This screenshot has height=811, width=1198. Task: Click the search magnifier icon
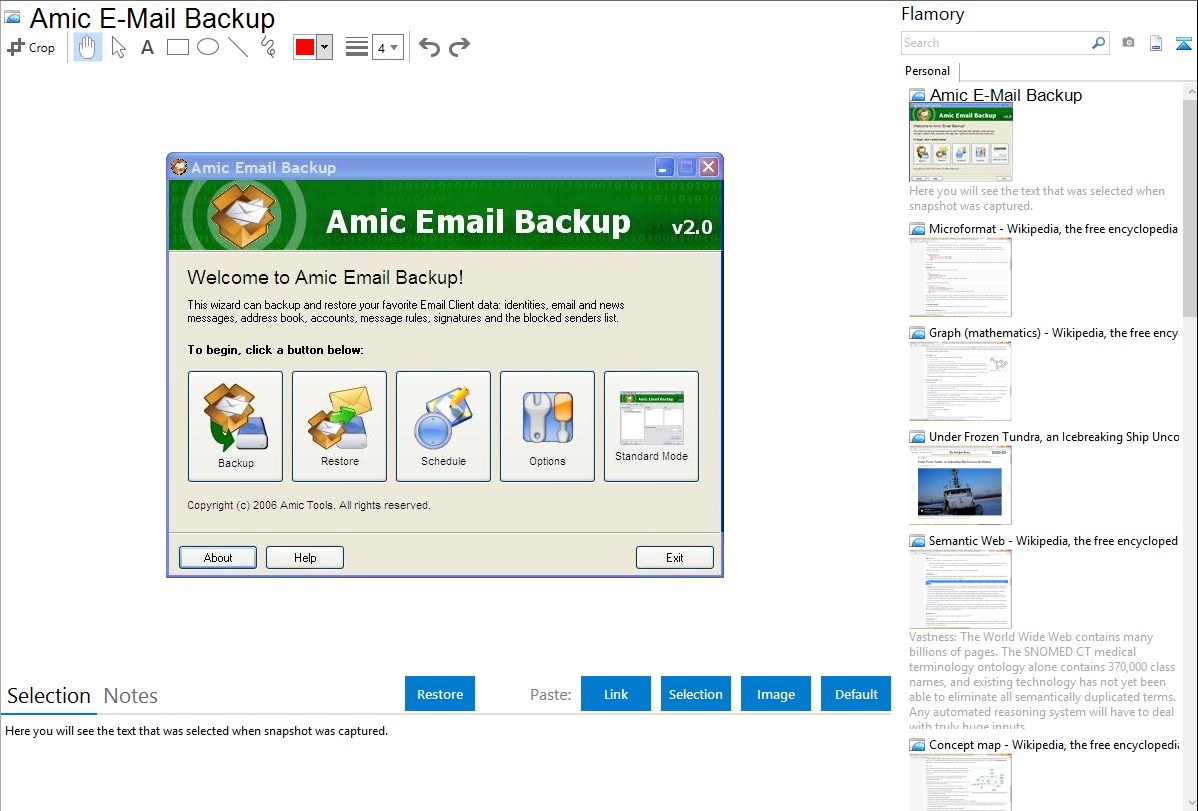tap(1099, 43)
